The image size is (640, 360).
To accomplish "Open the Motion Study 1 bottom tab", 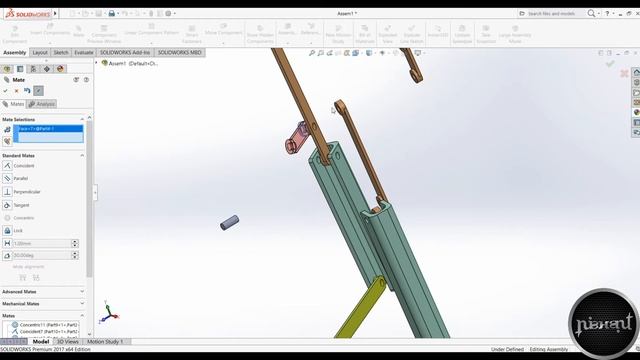I will pos(105,342).
